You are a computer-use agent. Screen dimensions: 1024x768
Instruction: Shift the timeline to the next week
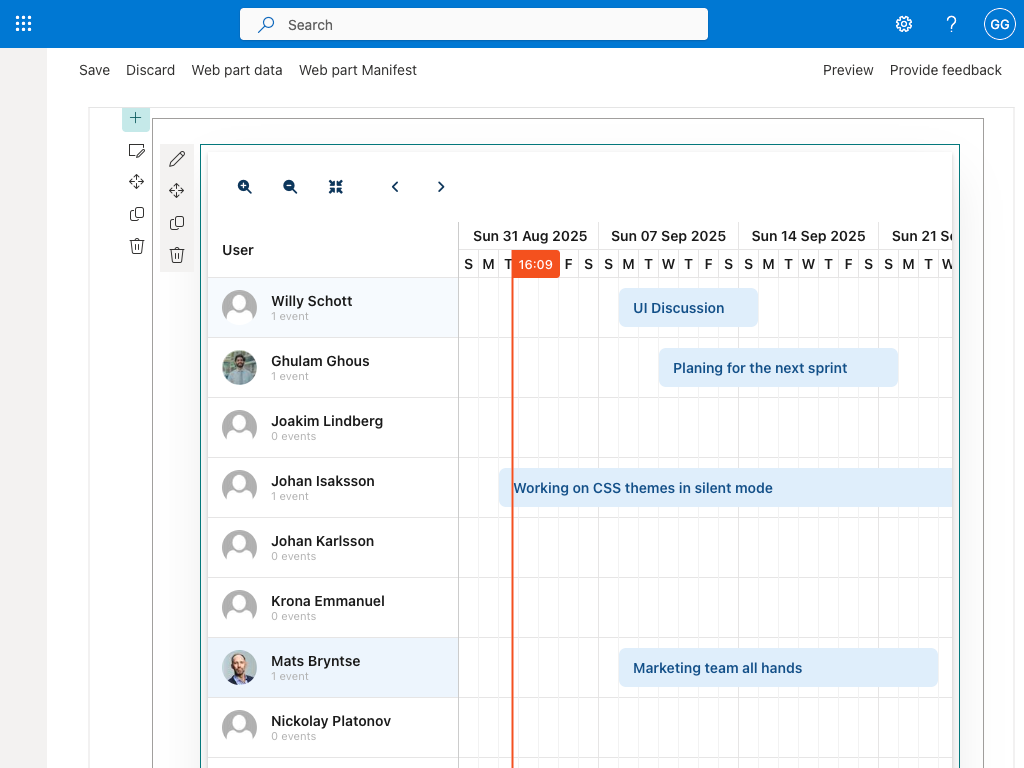pos(440,186)
